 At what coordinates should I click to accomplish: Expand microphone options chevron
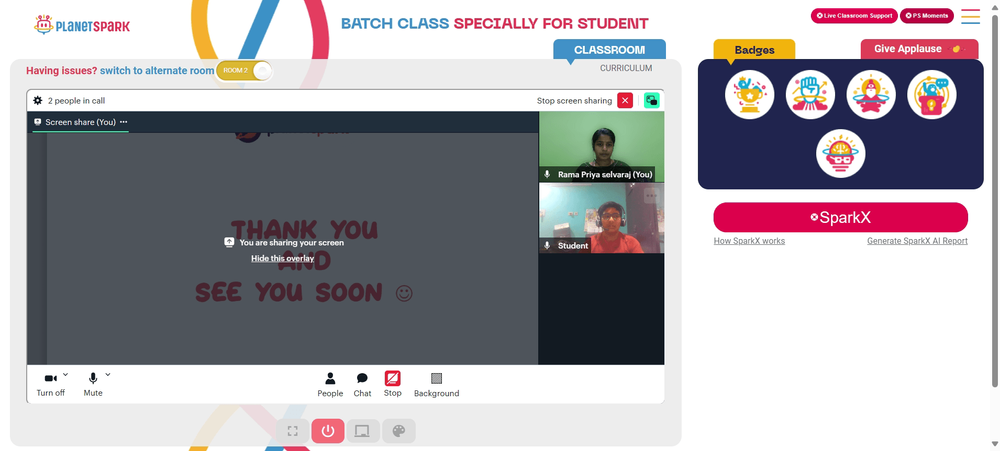(108, 374)
